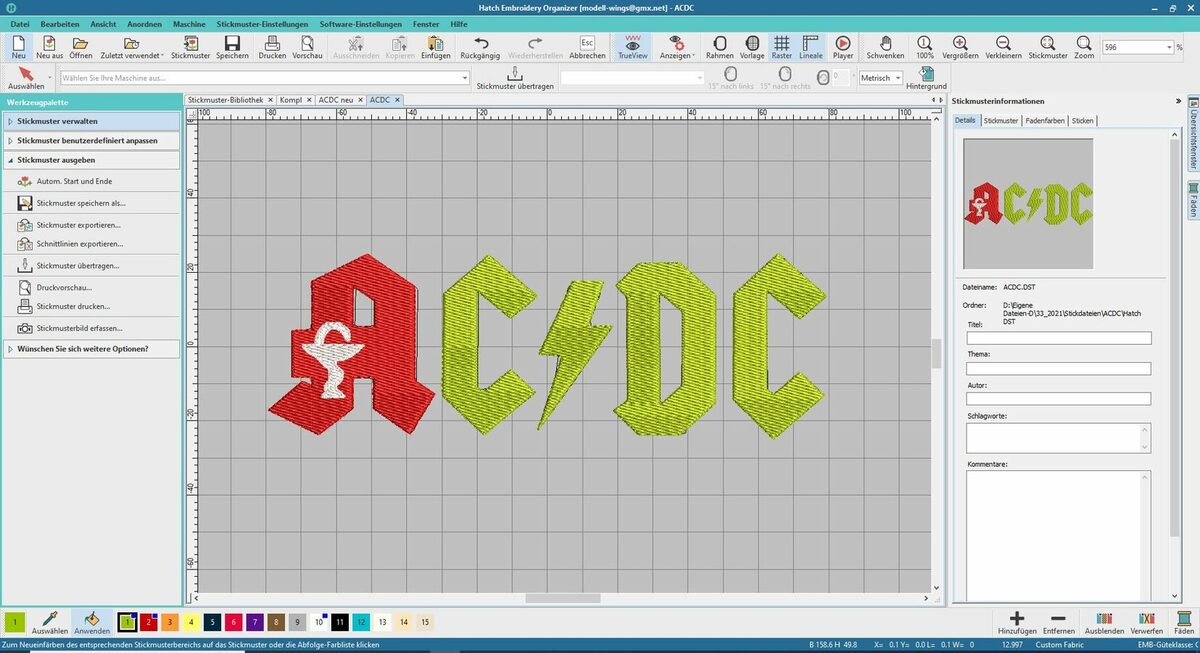The width and height of the screenshot is (1200, 653).
Task: Switch to Fadenfarben info tab
Action: click(x=1045, y=120)
